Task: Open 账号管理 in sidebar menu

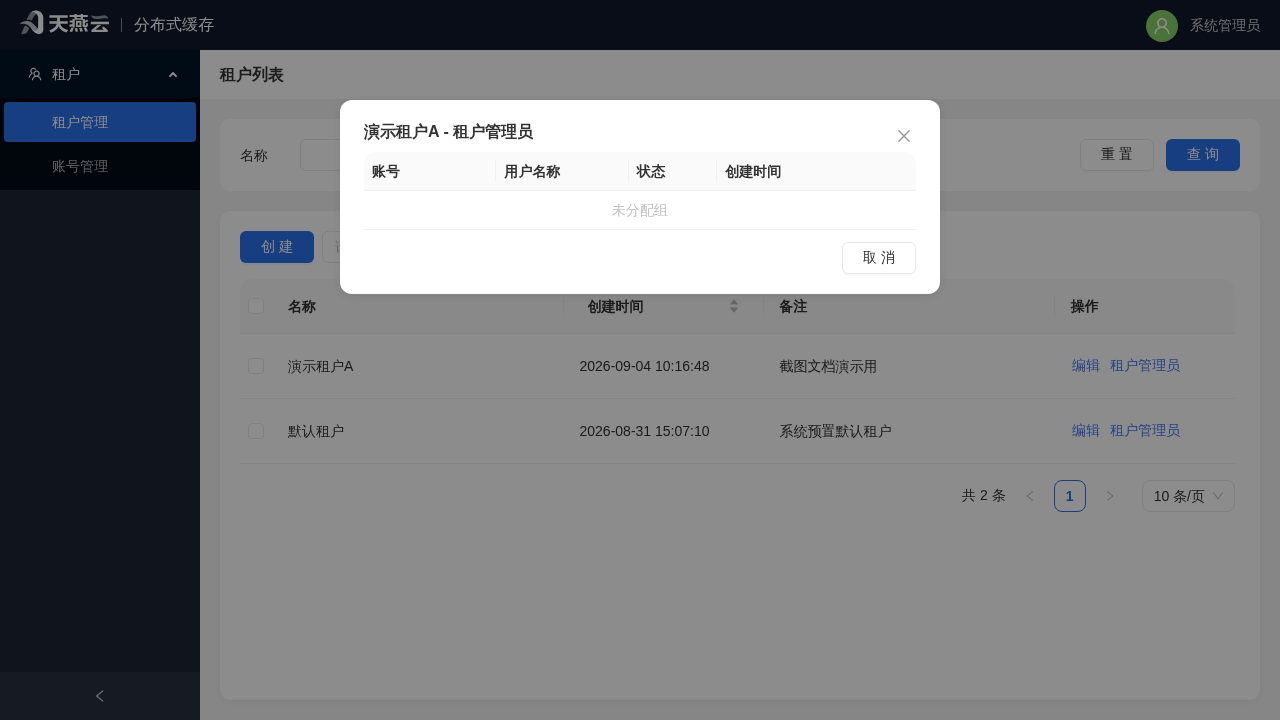Action: (100, 166)
